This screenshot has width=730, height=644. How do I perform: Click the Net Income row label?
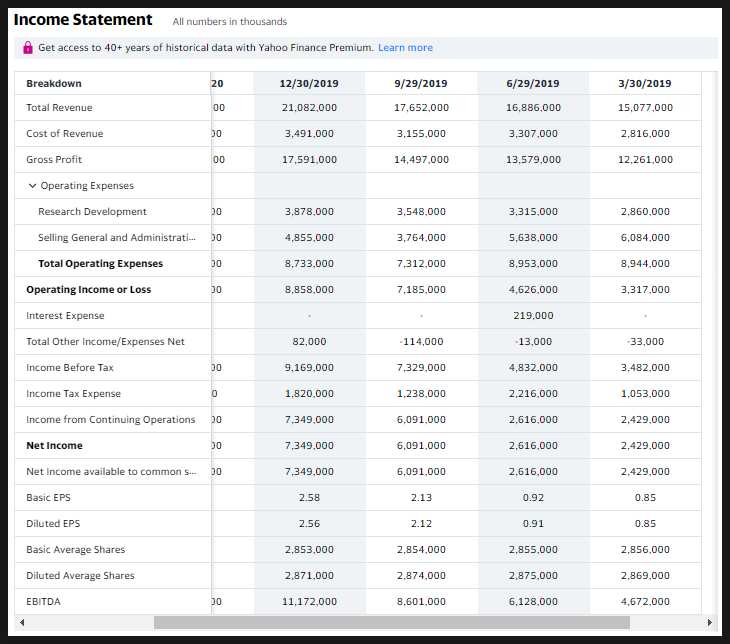point(54,446)
